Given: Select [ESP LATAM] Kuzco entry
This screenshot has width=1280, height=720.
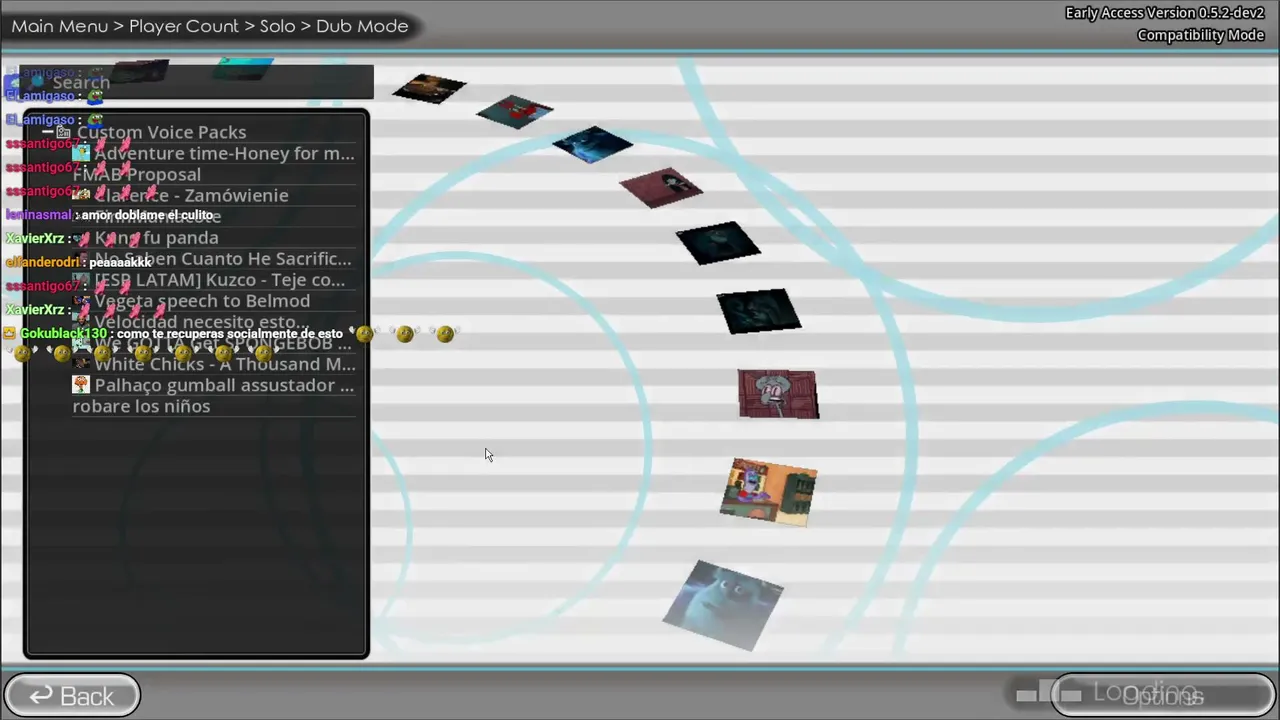Looking at the screenshot, I should tap(219, 280).
